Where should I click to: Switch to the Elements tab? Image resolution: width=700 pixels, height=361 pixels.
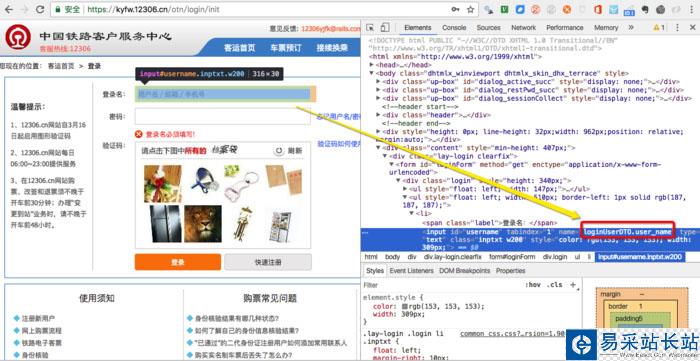coord(418,28)
